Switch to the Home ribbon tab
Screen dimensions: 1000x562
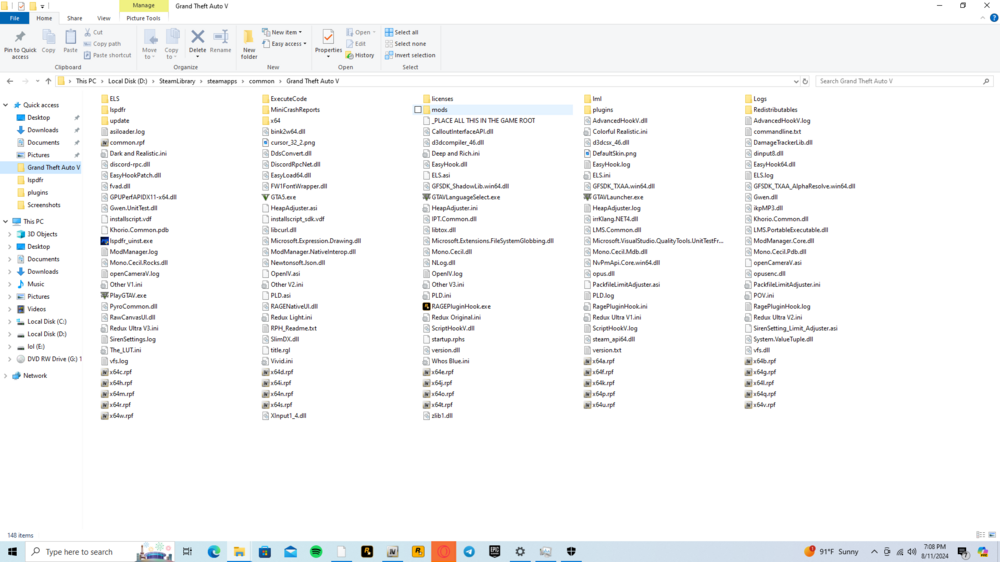click(x=44, y=18)
